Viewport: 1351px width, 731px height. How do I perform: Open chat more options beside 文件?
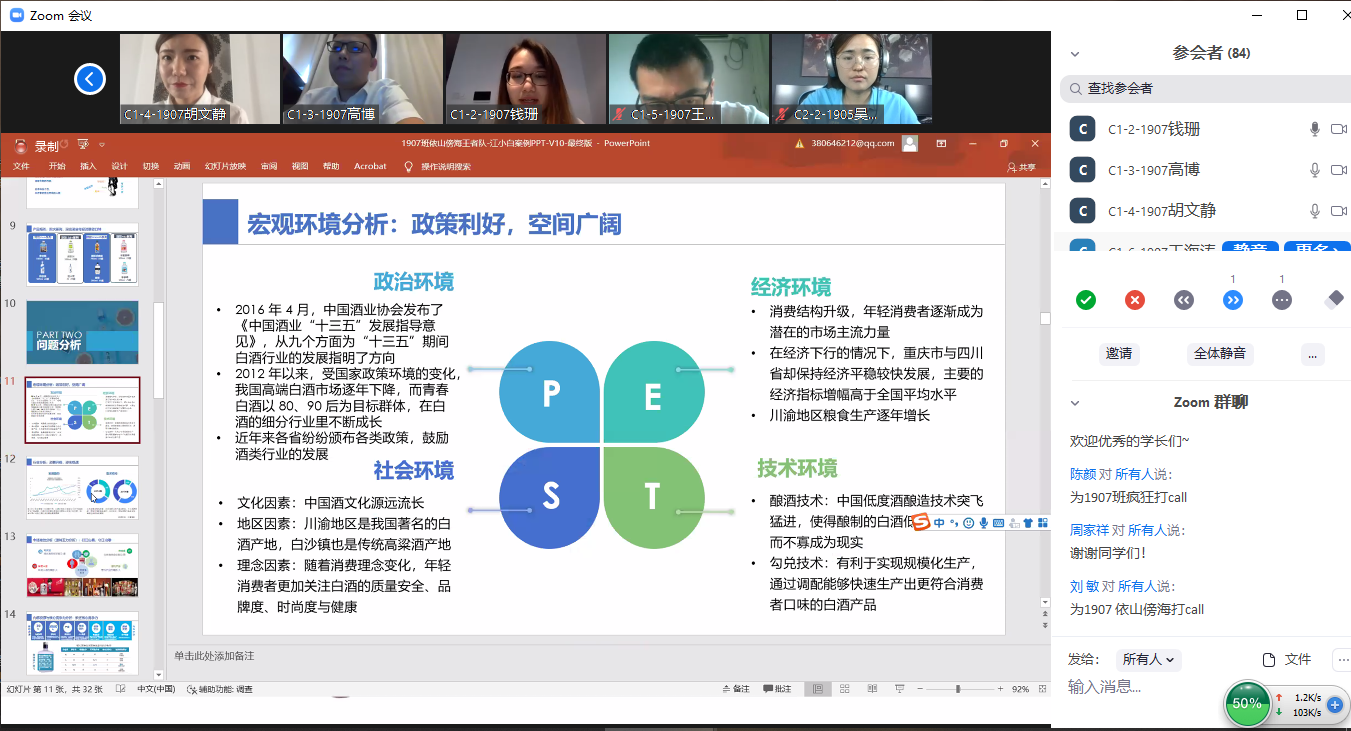pyautogui.click(x=1342, y=660)
